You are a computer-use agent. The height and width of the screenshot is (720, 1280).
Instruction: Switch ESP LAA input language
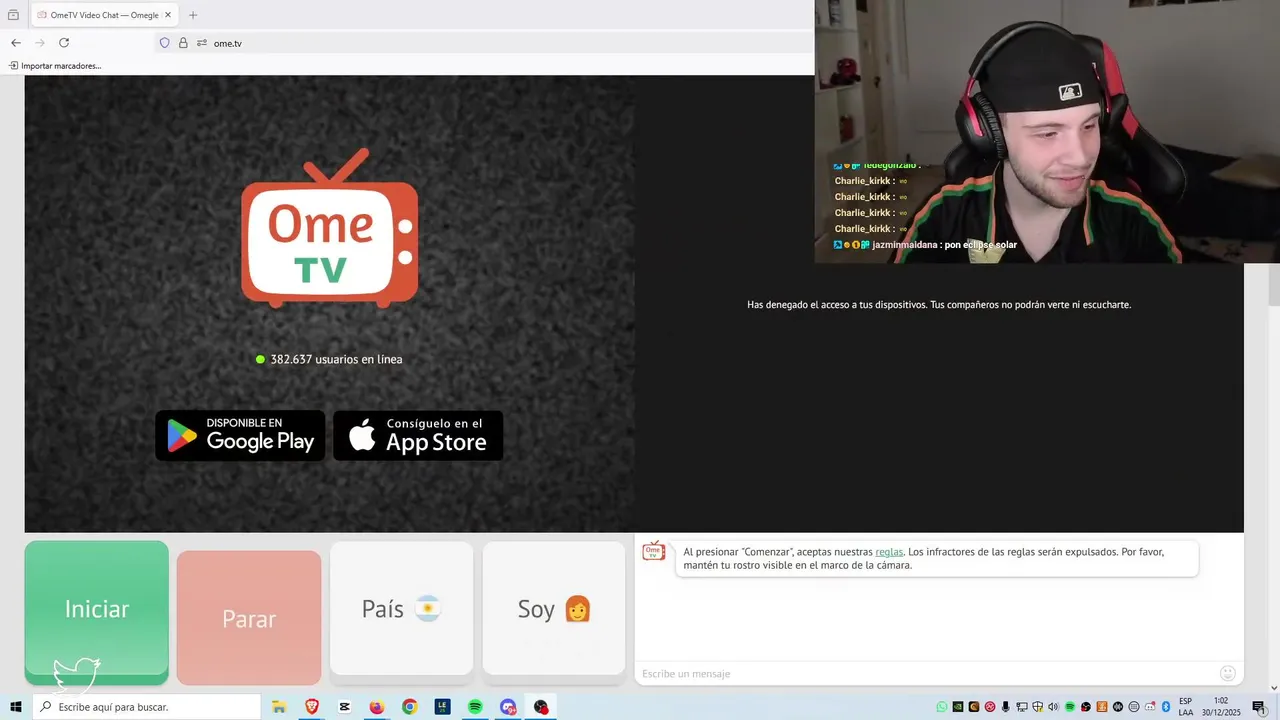coord(1186,707)
